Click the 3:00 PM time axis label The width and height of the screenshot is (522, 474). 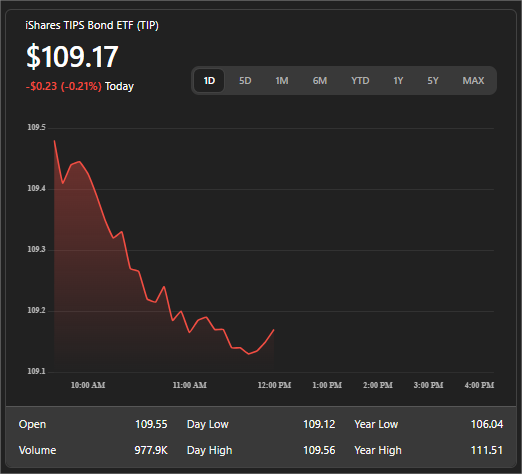point(428,385)
